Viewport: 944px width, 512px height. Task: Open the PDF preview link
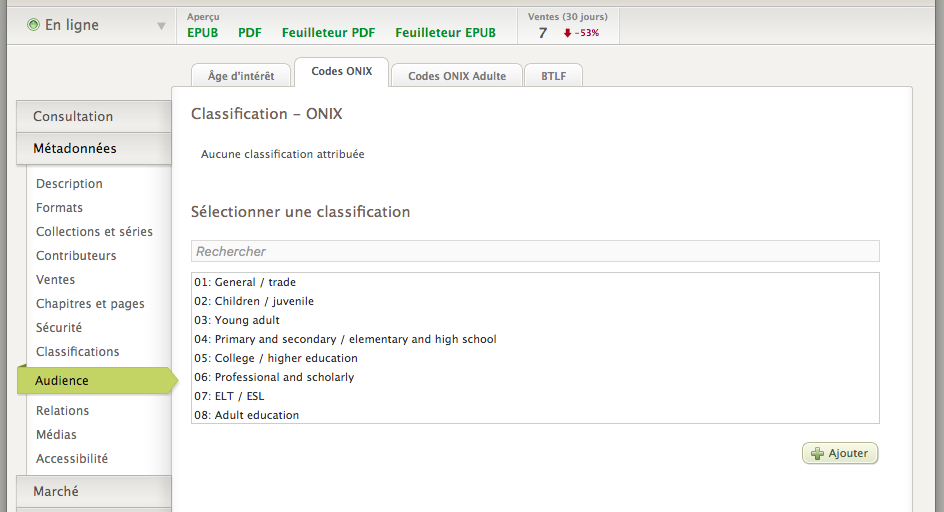click(x=250, y=33)
